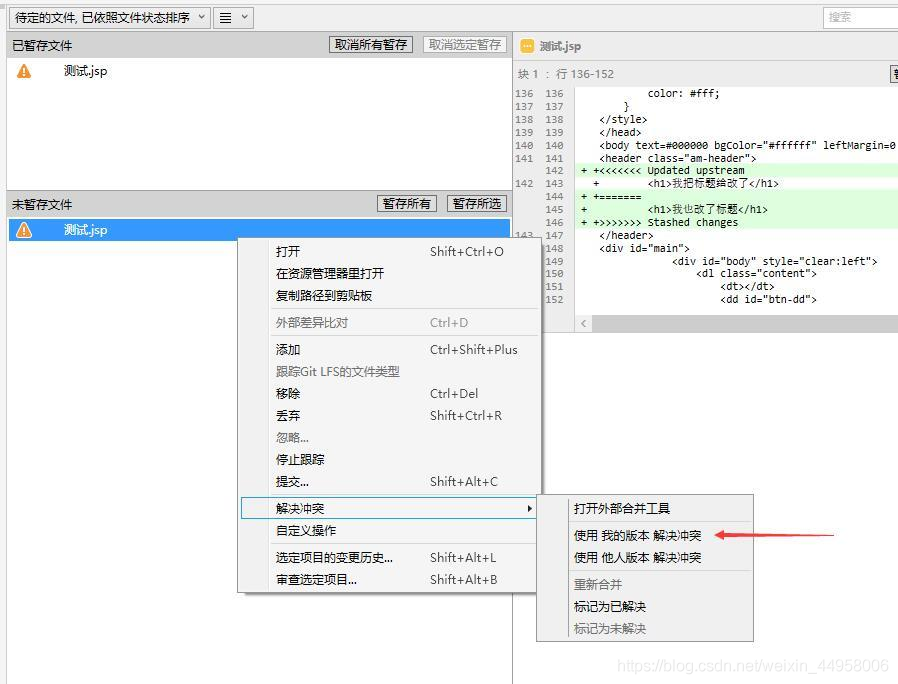
Task: Click the conflict warning icon in staged files
Action: [24, 71]
